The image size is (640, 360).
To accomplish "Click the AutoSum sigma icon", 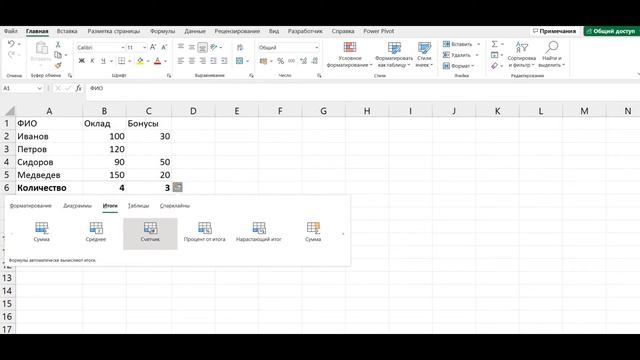I will [x=494, y=44].
